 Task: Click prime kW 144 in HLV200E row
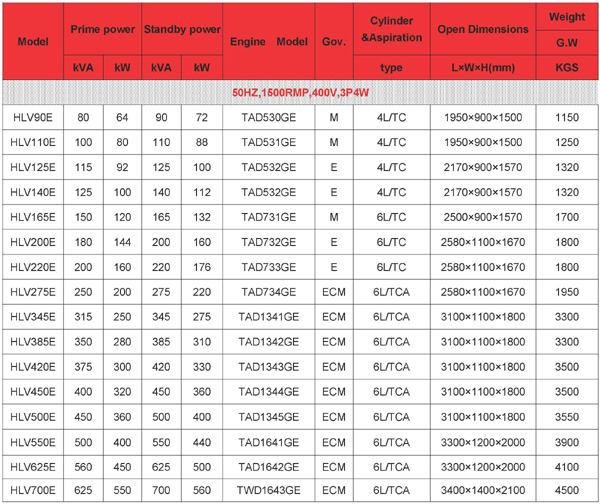click(122, 242)
